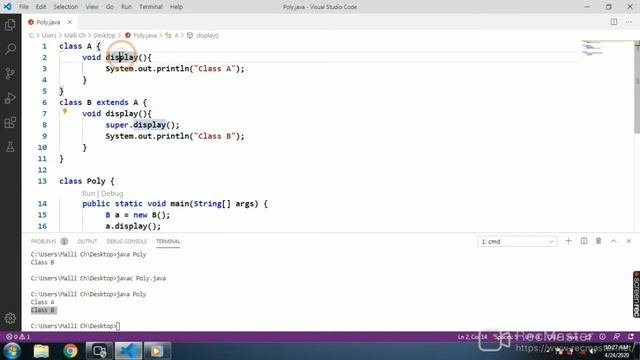Click the VS Code logo in title bar

click(x=7, y=7)
